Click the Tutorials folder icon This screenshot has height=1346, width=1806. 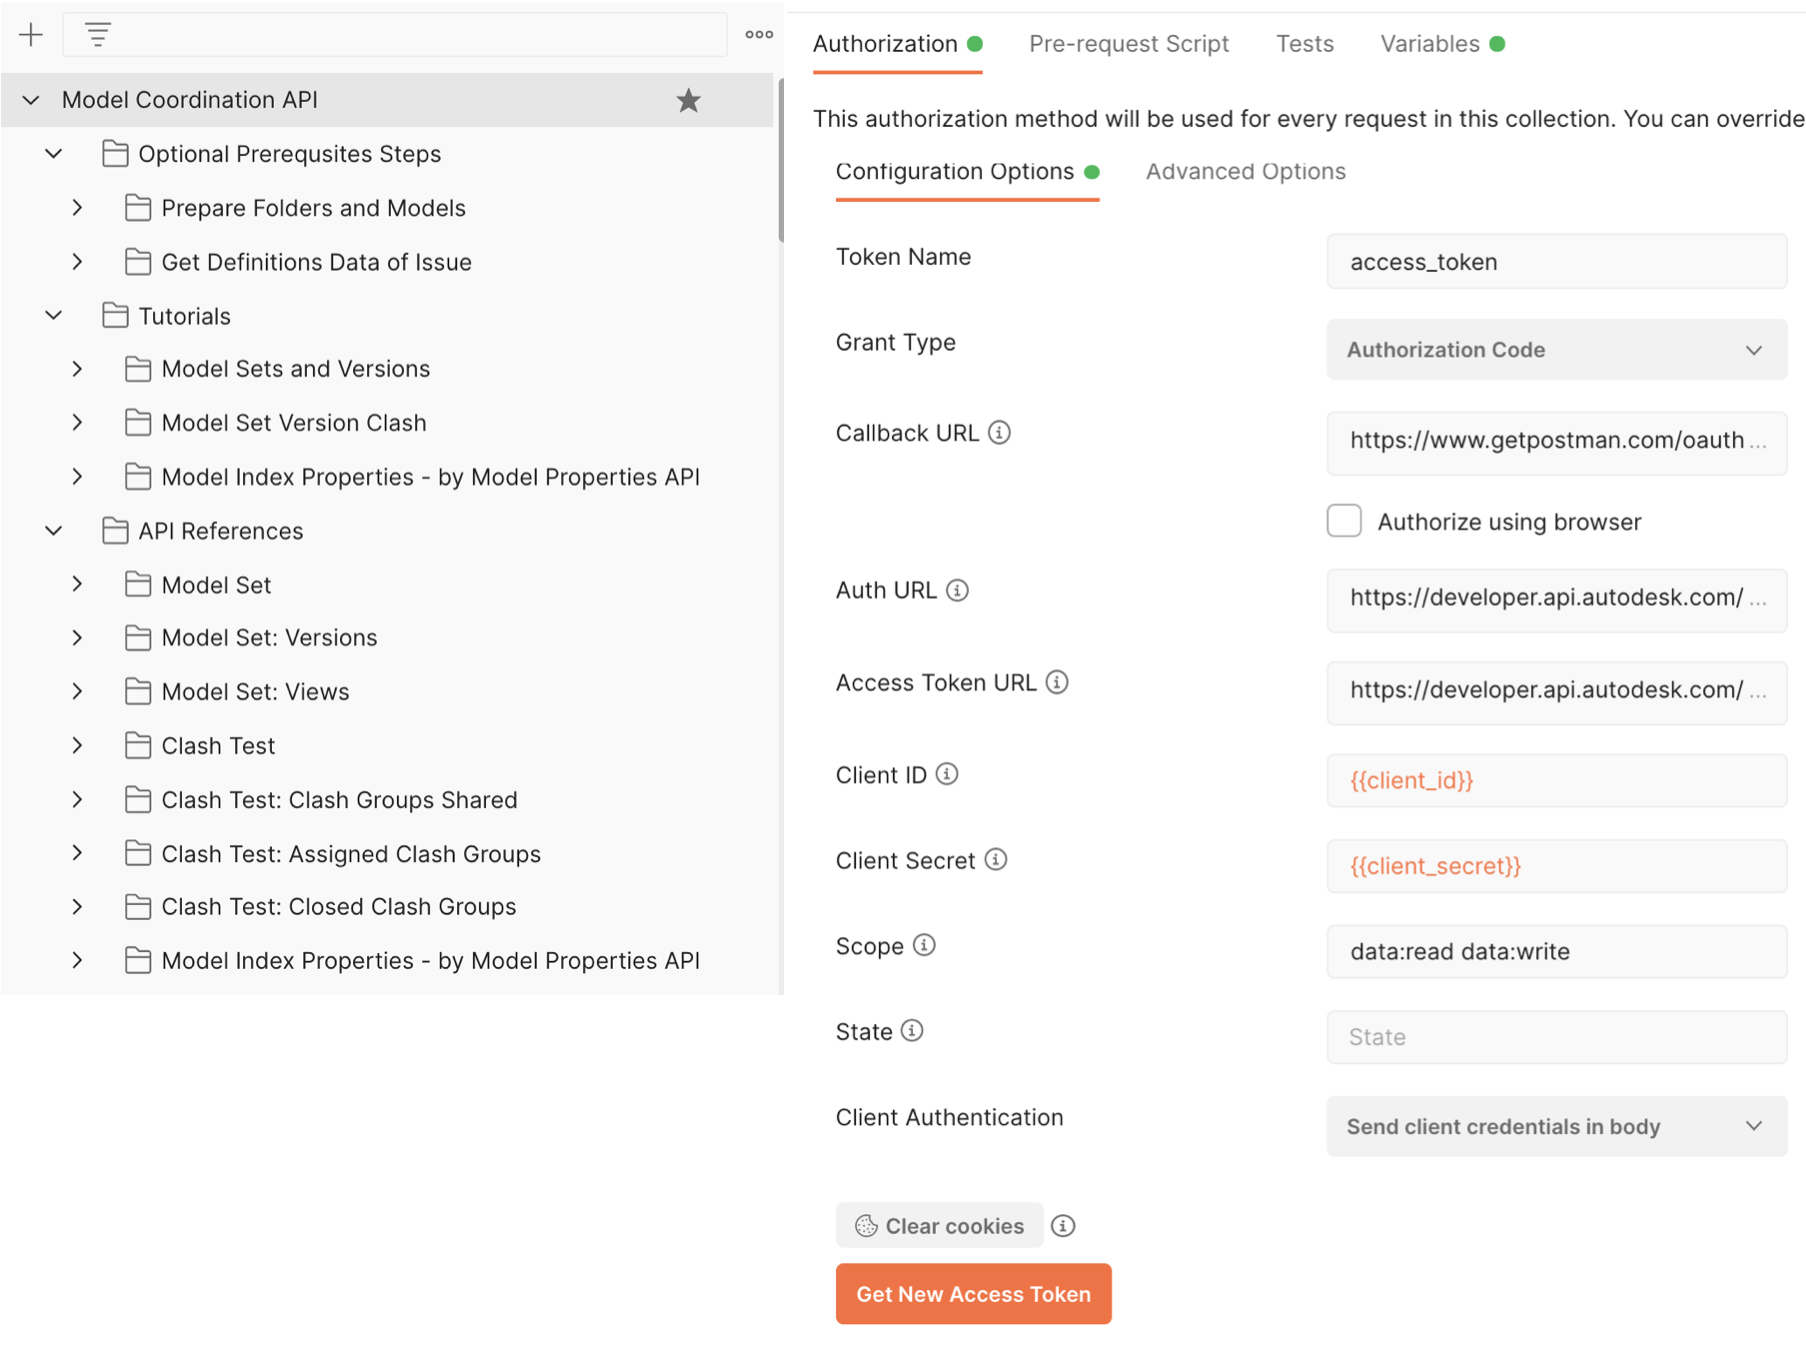(115, 315)
